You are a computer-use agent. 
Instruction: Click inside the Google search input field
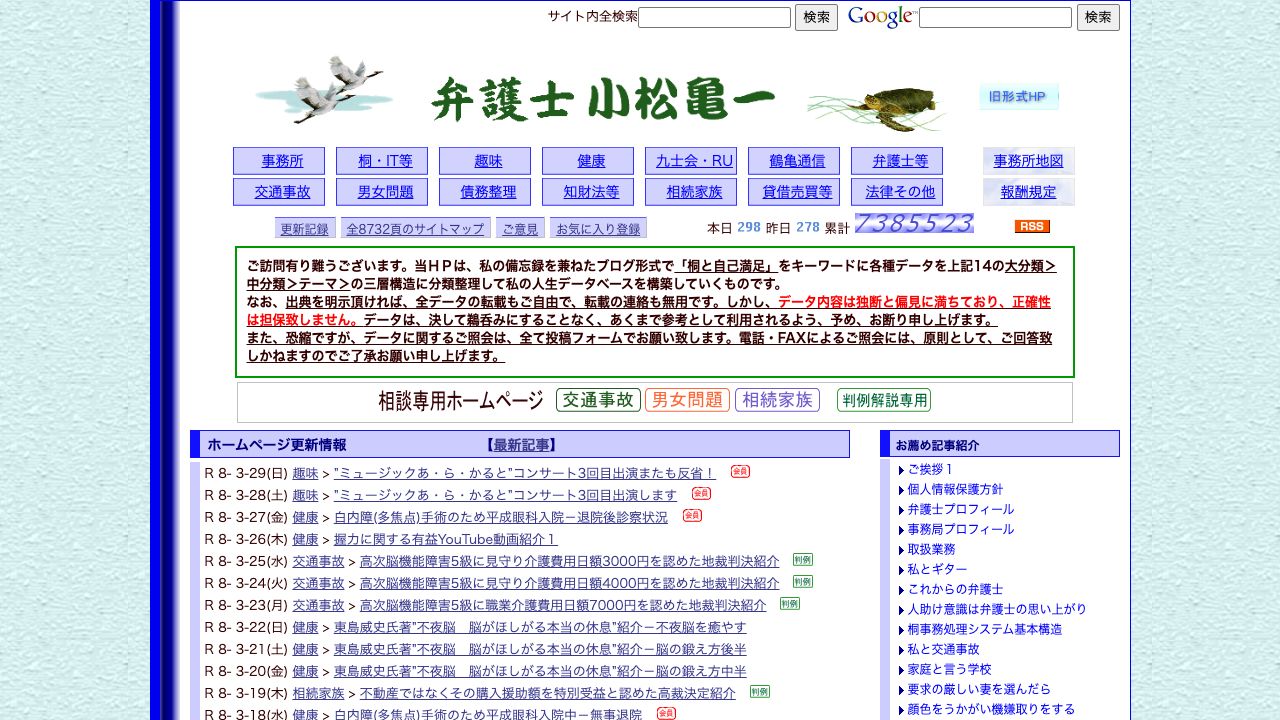(x=995, y=17)
